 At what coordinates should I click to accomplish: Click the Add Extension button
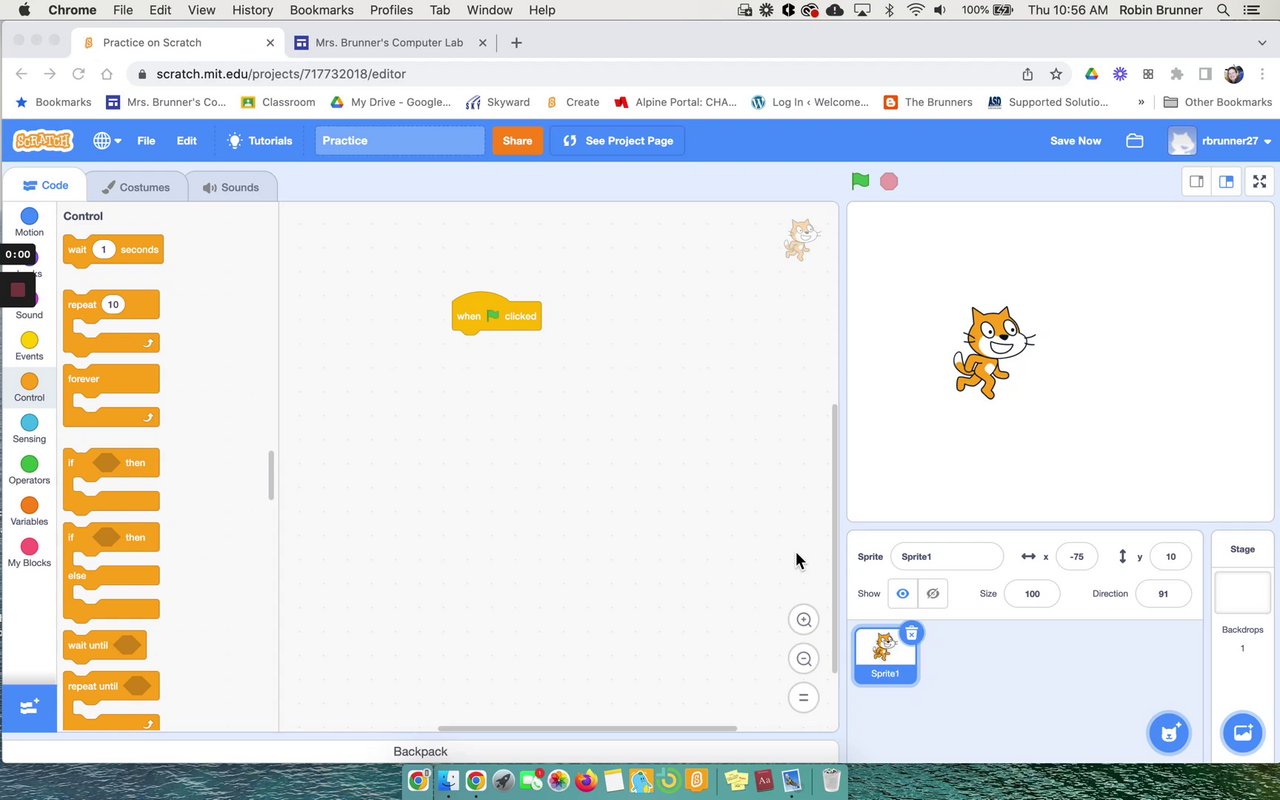pos(29,707)
